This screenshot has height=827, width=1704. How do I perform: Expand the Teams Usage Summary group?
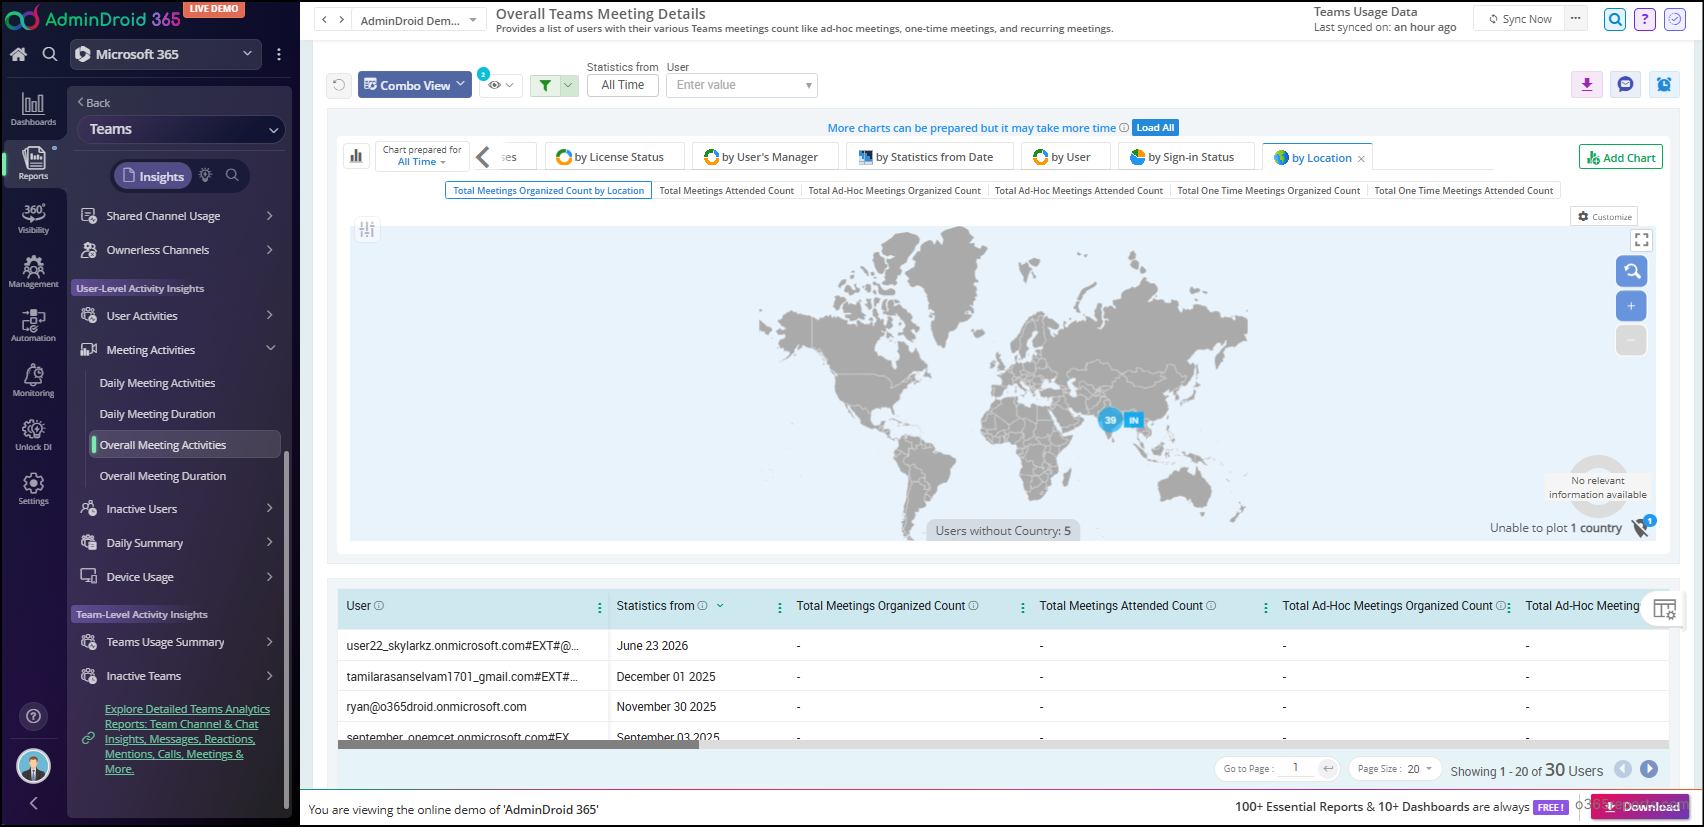pos(177,642)
